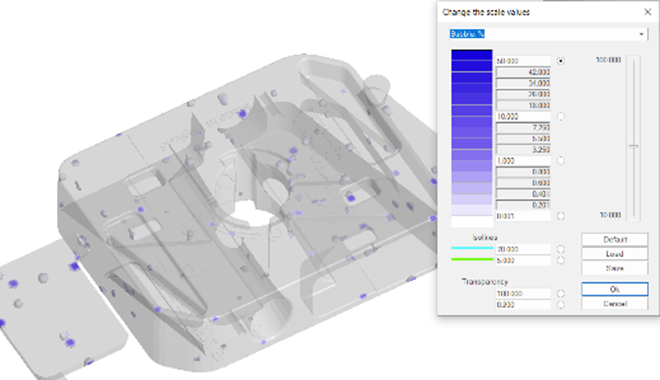Click the green isoline color line
The height and width of the screenshot is (380, 660).
472,260
